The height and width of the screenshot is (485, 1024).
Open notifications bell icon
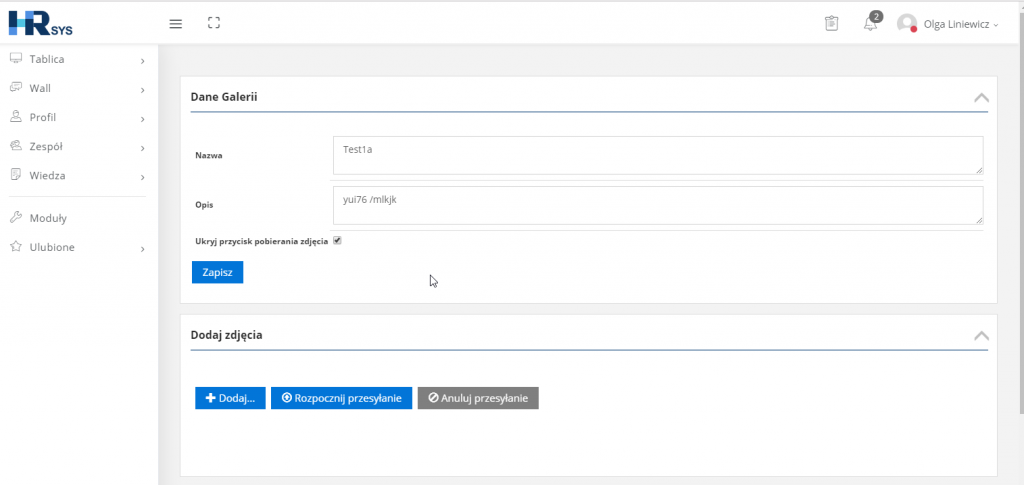[870, 23]
